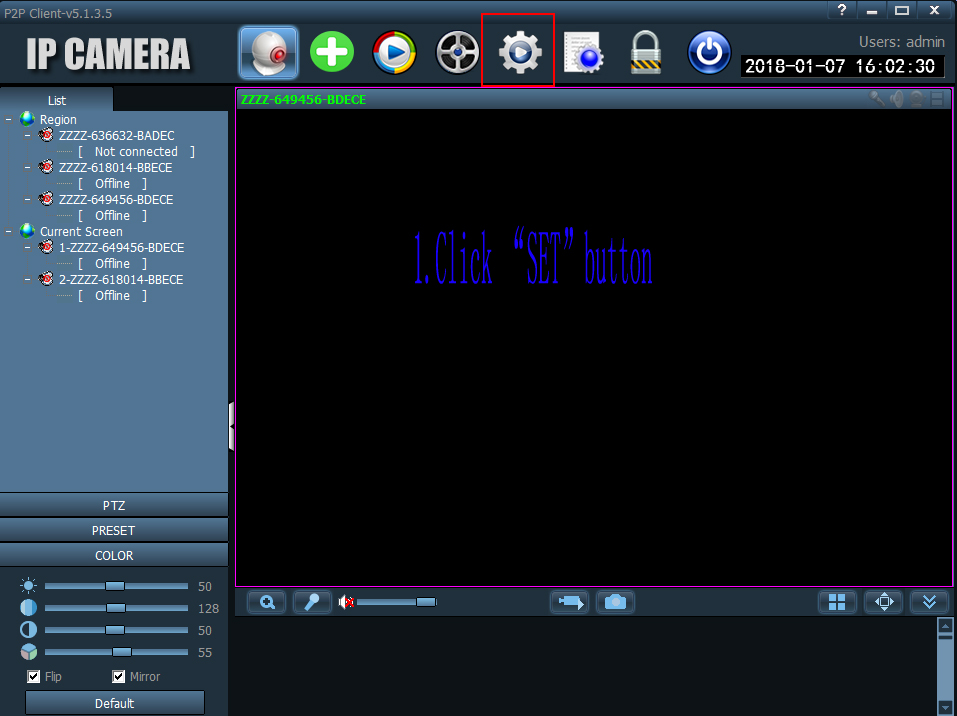The height and width of the screenshot is (716, 957).
Task: Click the Default color reset button
Action: tap(114, 703)
